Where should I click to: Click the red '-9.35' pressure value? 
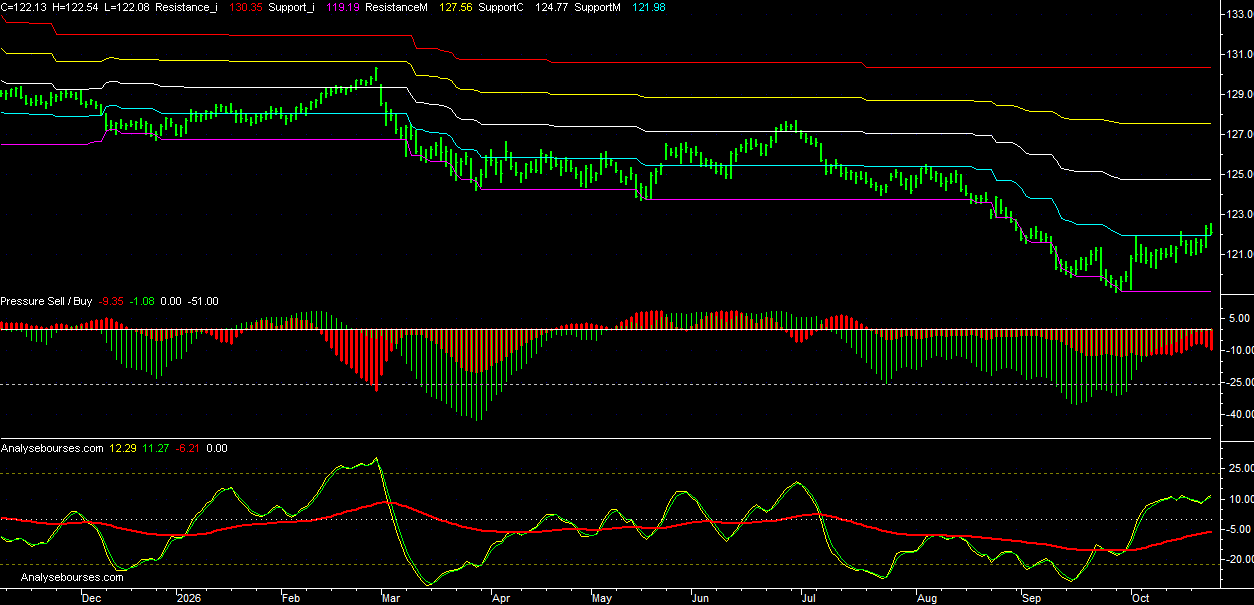tap(112, 301)
